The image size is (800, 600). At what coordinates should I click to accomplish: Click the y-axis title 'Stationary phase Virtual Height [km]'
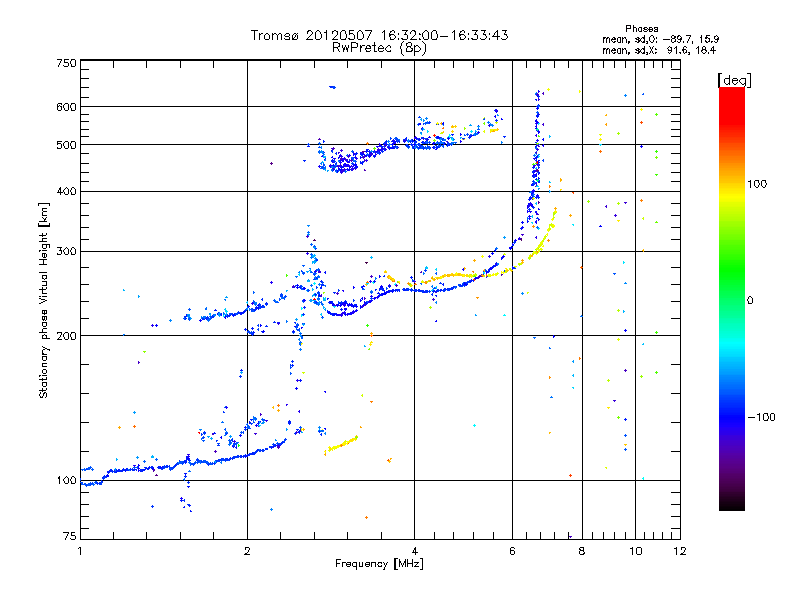coord(44,301)
